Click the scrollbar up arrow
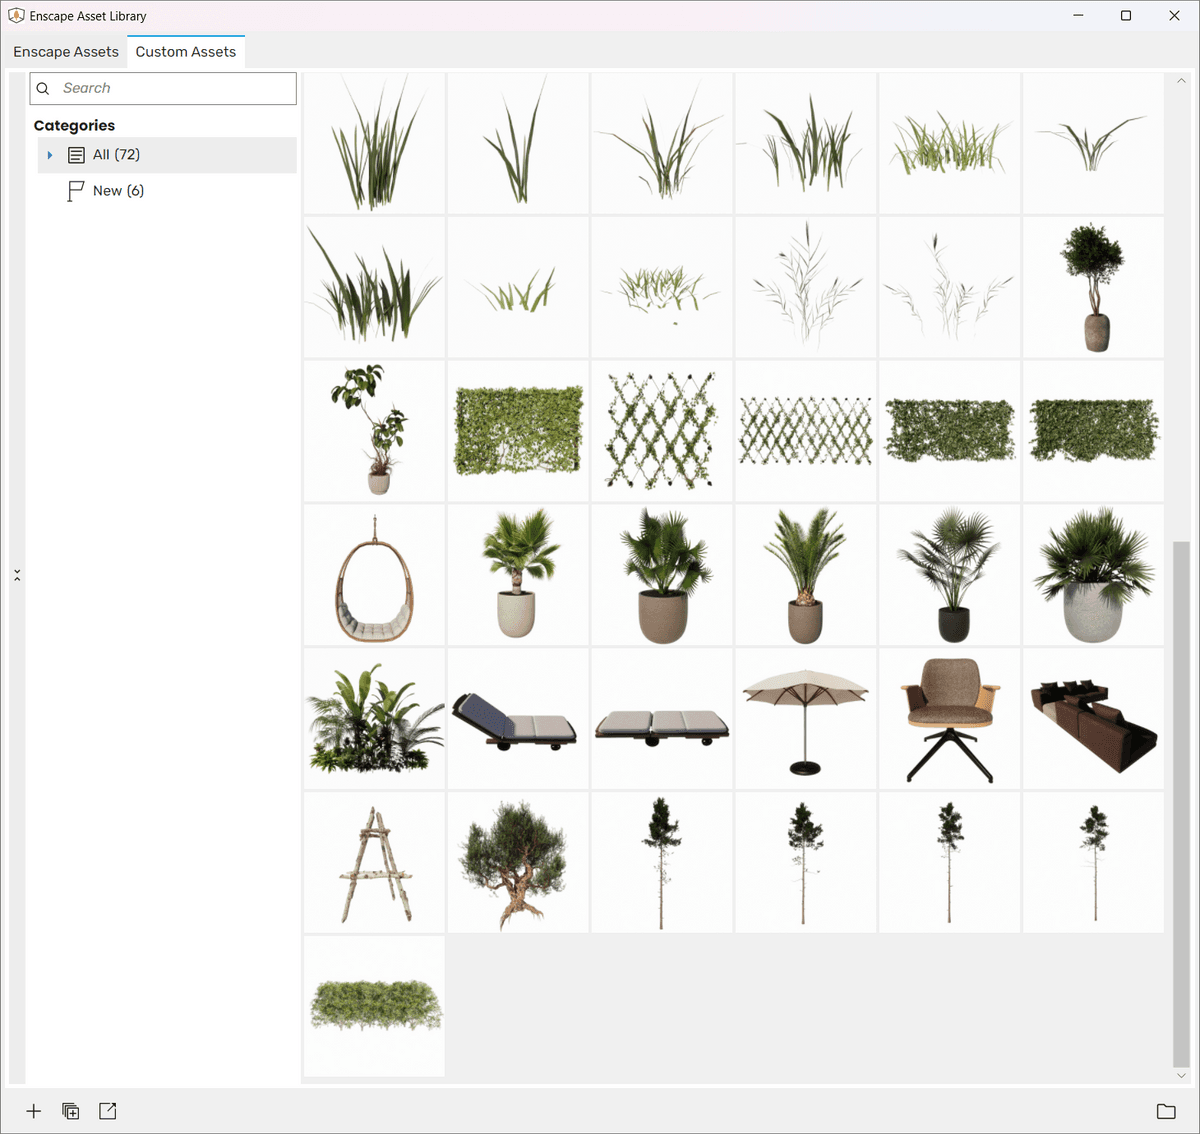The width and height of the screenshot is (1200, 1134). point(1181,81)
